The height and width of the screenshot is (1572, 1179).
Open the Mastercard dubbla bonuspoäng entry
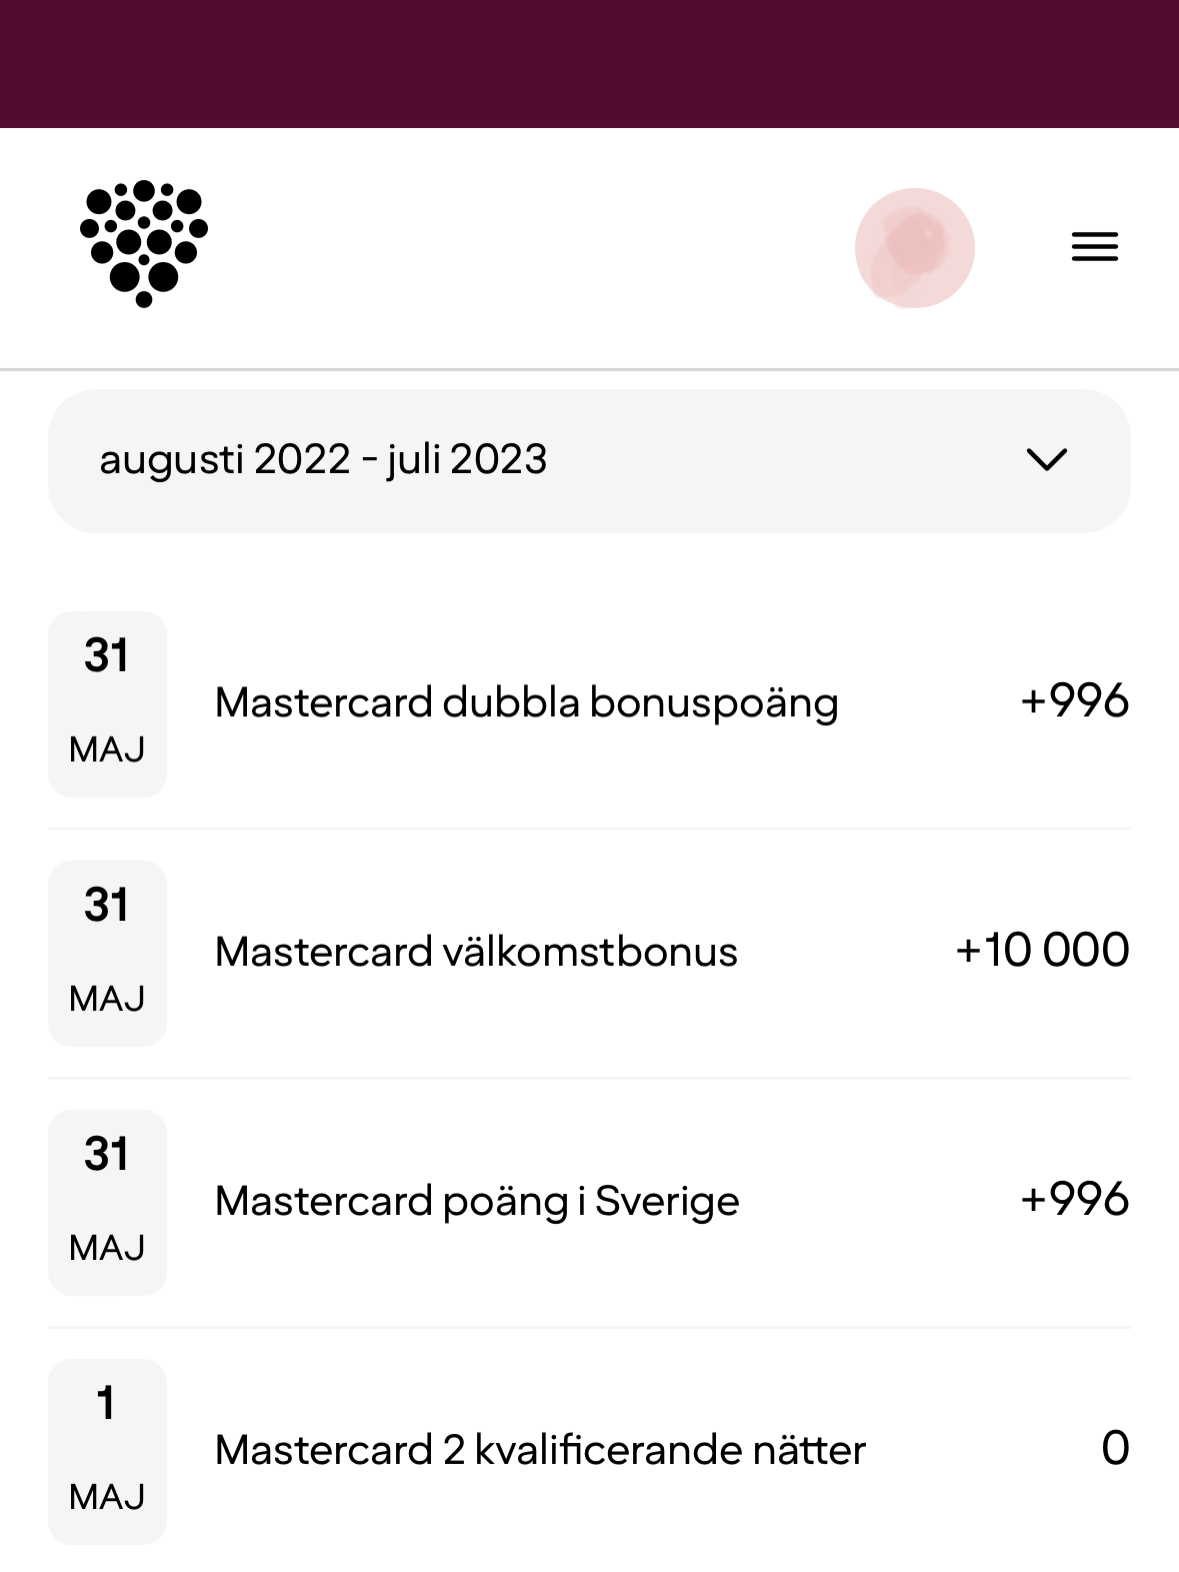tap(526, 703)
